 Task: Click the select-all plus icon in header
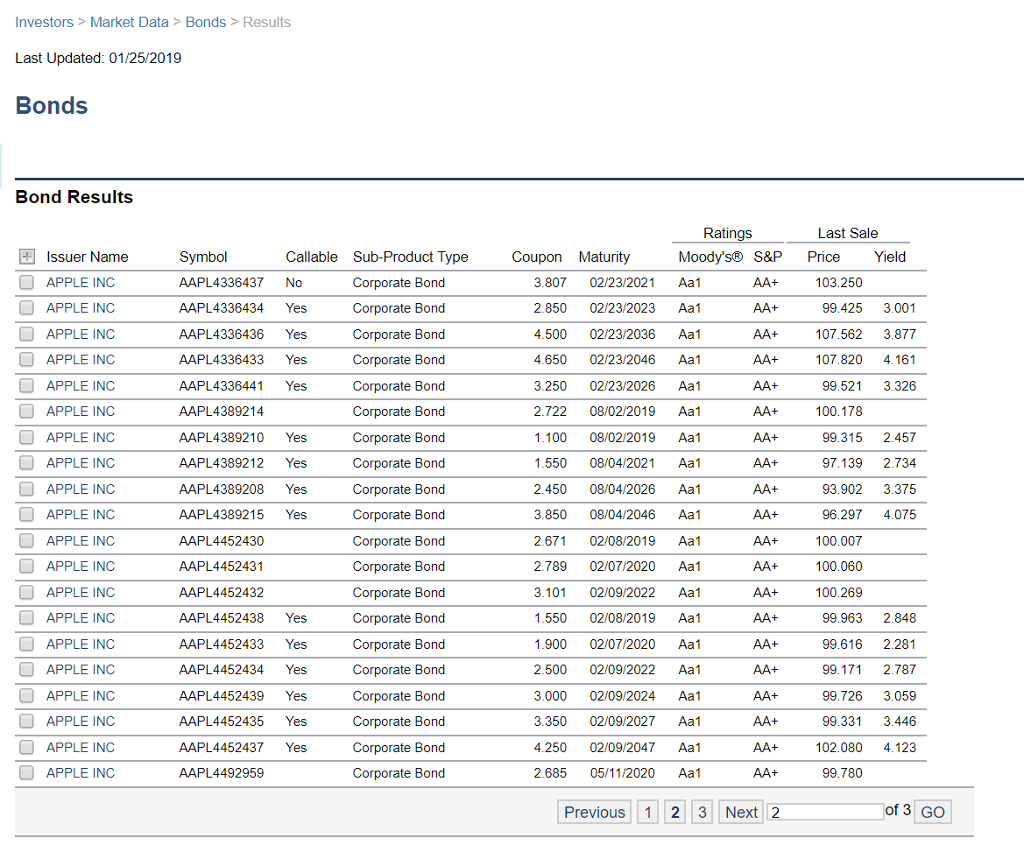(x=27, y=257)
